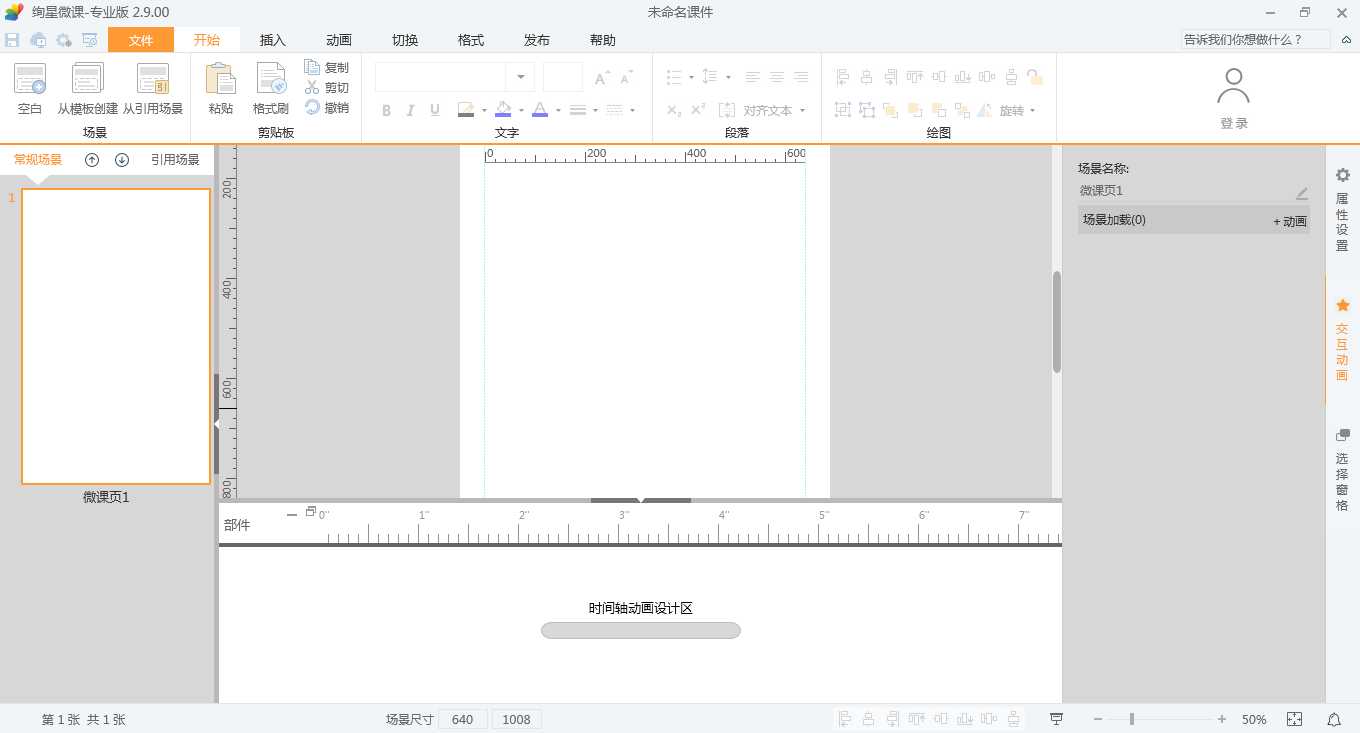The width and height of the screenshot is (1360, 733).
Task: Create a blank scene (空白)
Action: coord(30,89)
